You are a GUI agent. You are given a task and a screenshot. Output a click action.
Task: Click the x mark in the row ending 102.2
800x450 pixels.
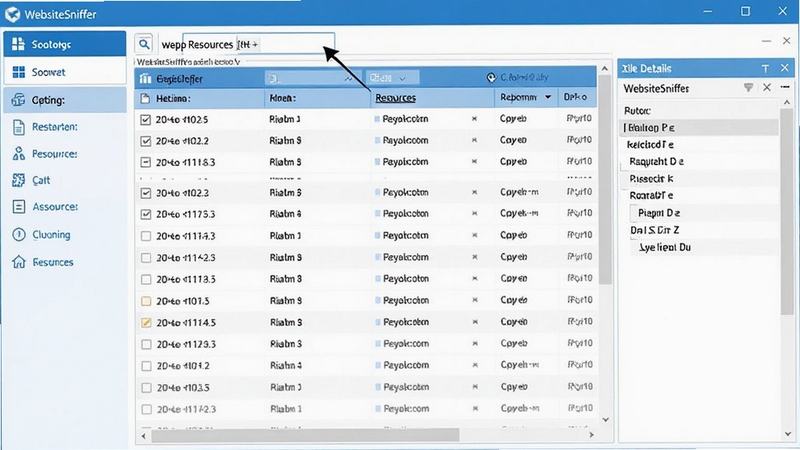coord(474,140)
